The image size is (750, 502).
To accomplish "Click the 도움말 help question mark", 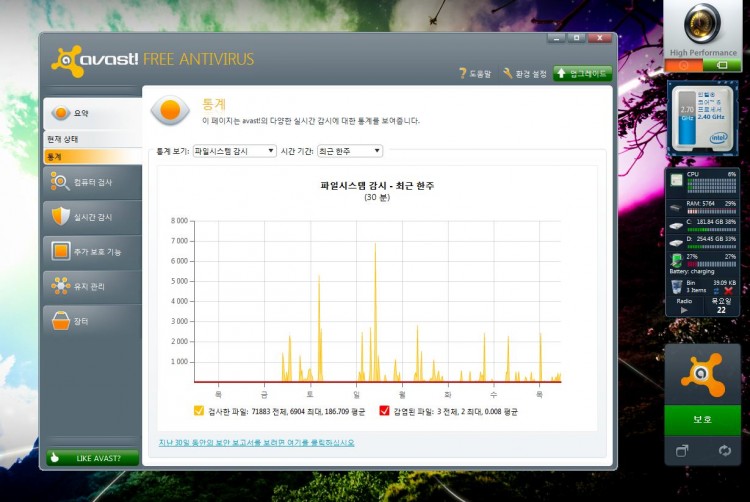I will [x=463, y=73].
